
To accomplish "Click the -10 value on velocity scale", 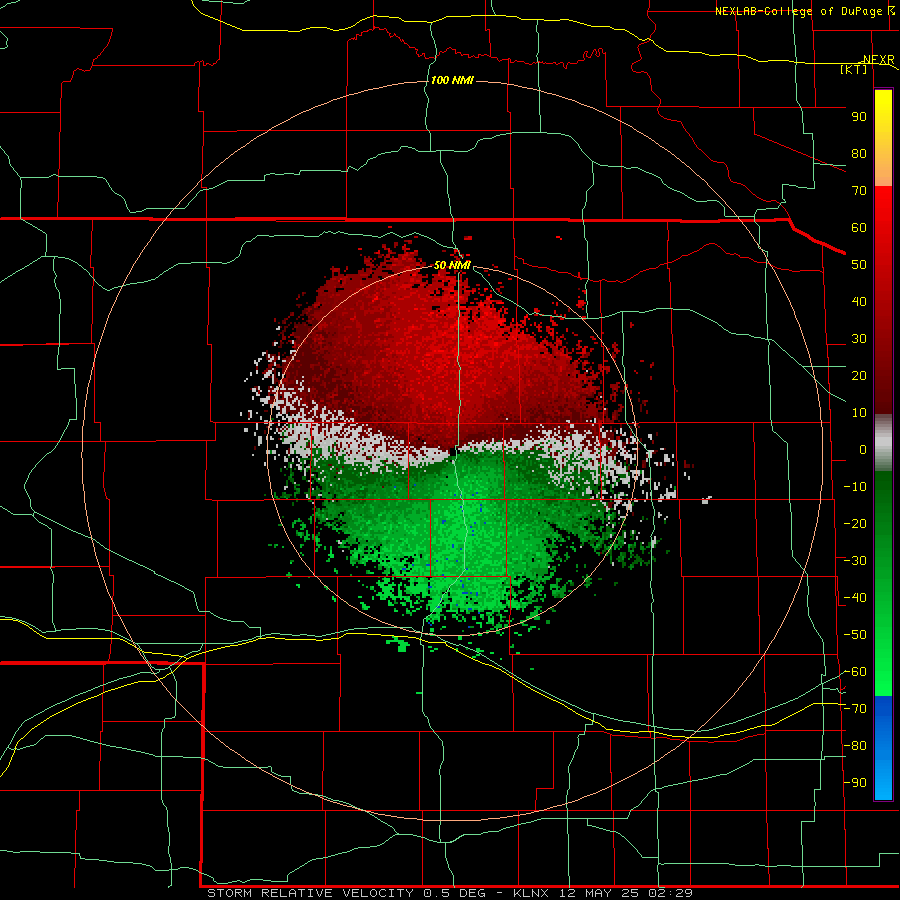I will click(x=855, y=487).
